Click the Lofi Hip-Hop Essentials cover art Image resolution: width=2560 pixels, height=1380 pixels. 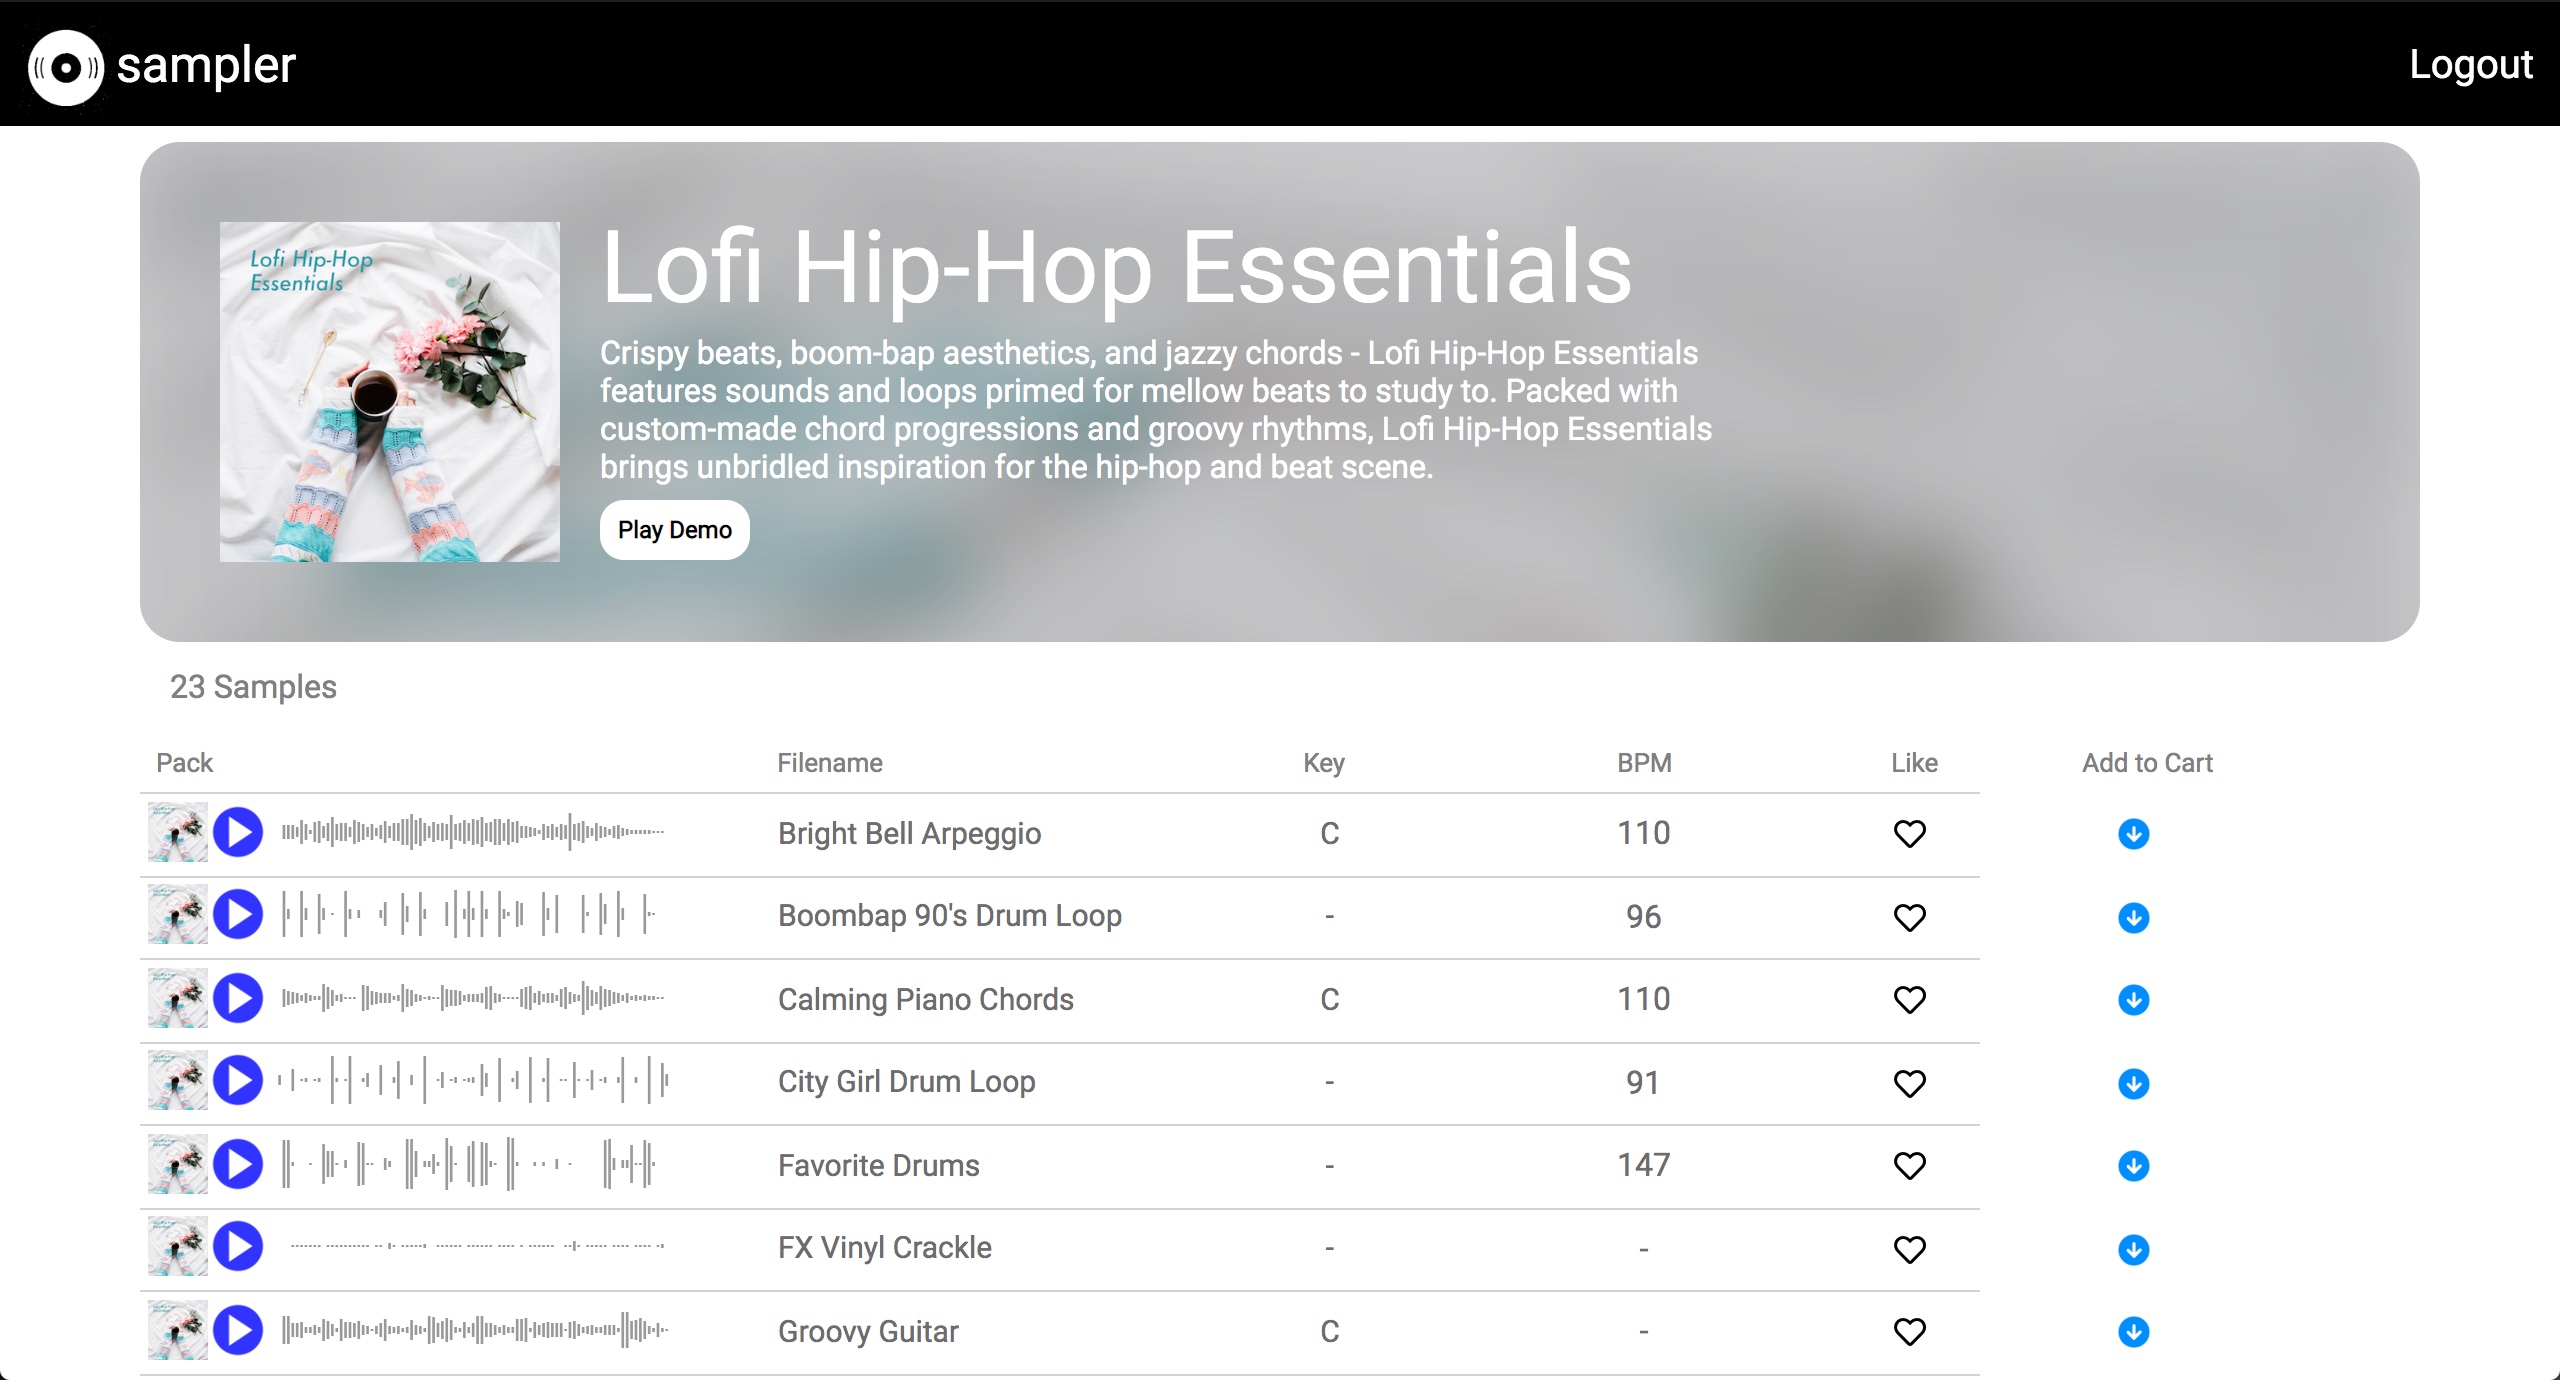(x=390, y=392)
